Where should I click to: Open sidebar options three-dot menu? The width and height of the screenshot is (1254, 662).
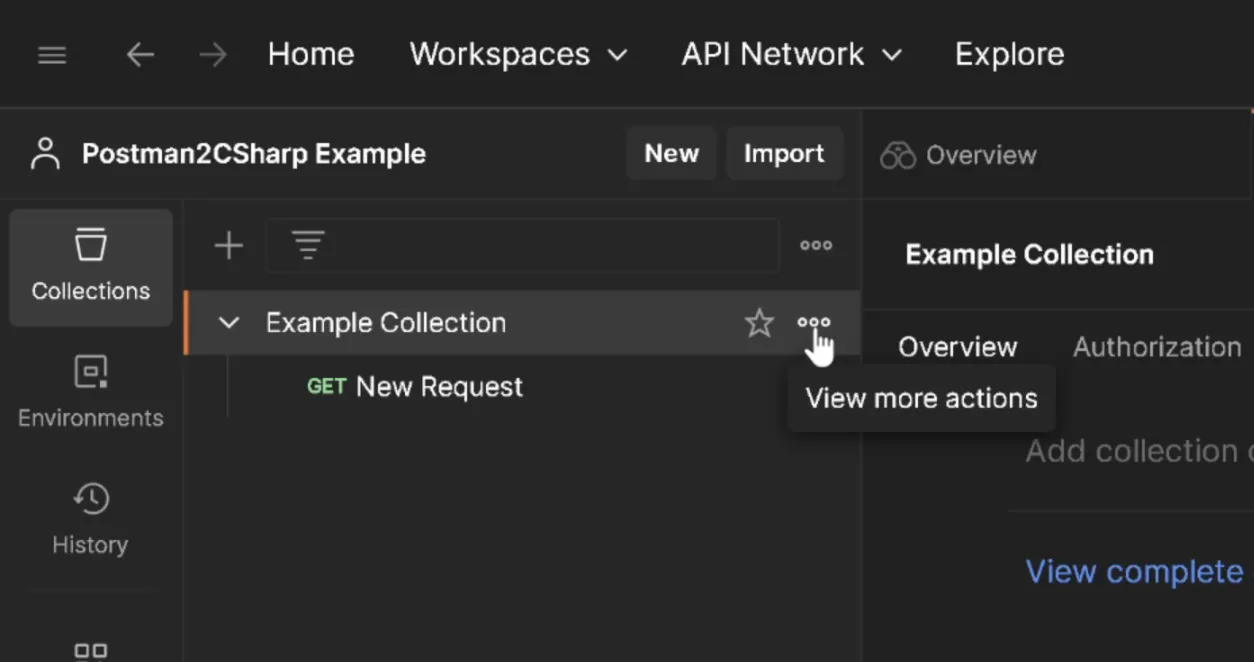pos(816,245)
